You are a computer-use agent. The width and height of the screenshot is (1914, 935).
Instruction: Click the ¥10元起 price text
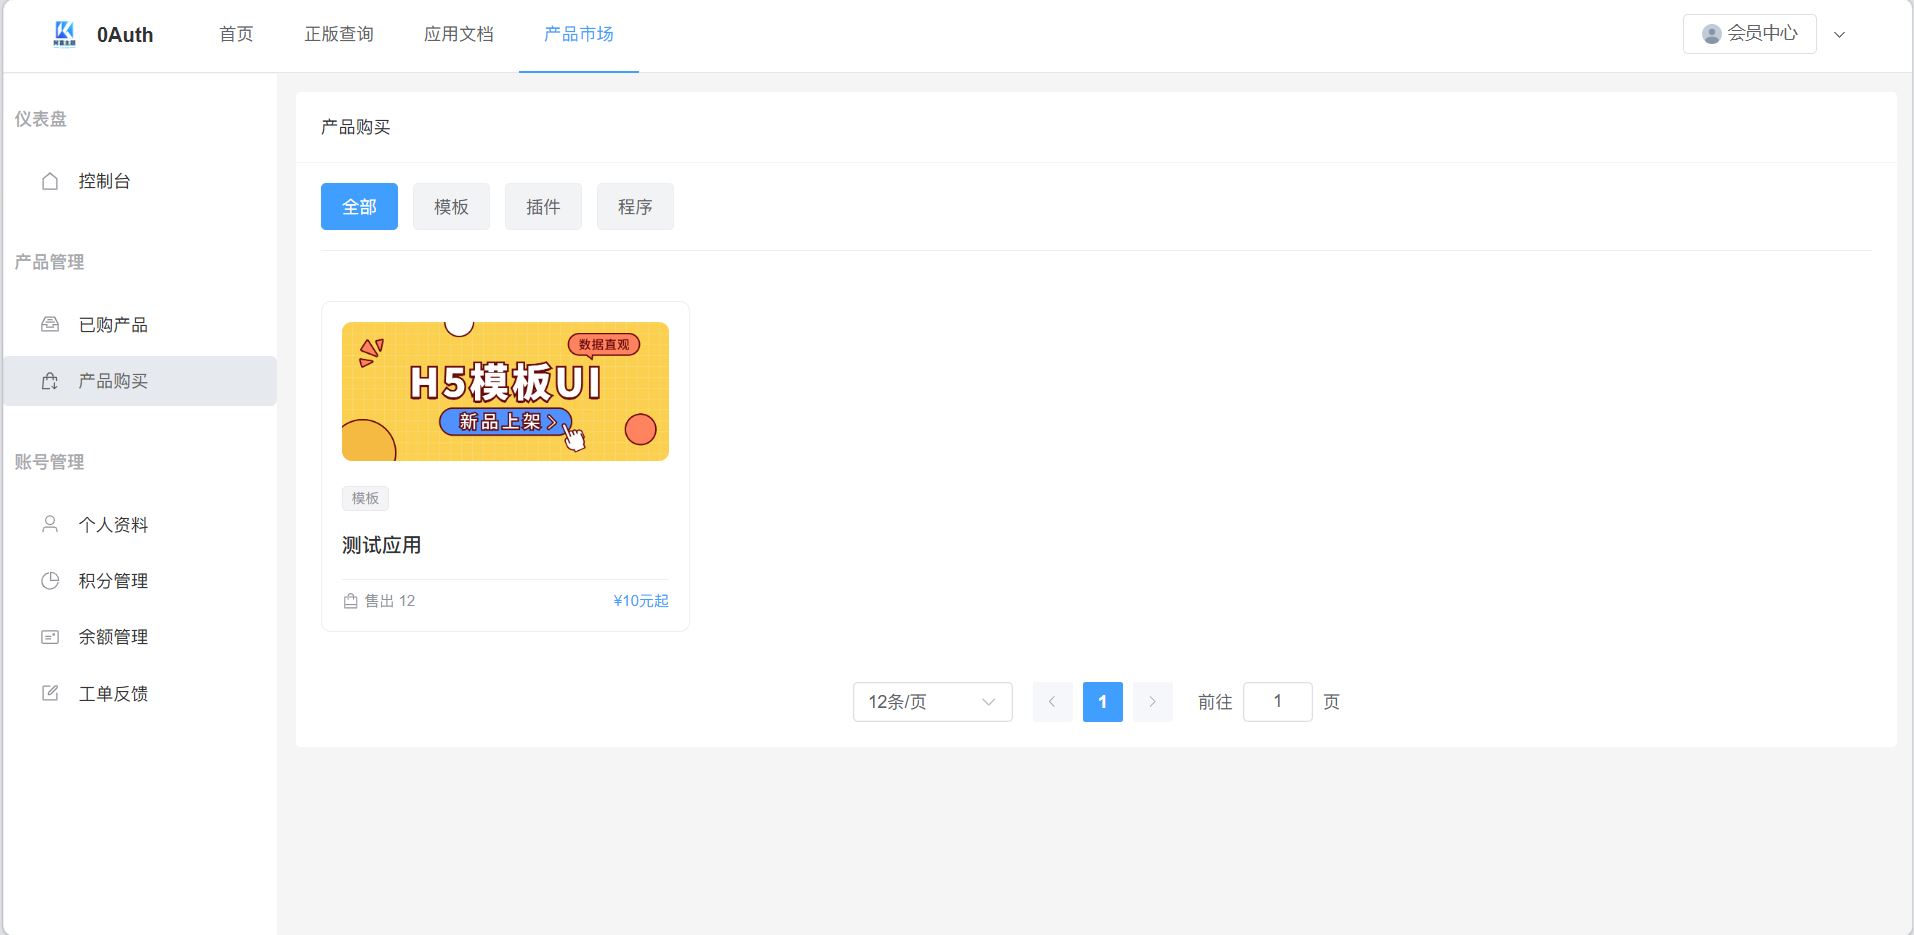coord(641,601)
